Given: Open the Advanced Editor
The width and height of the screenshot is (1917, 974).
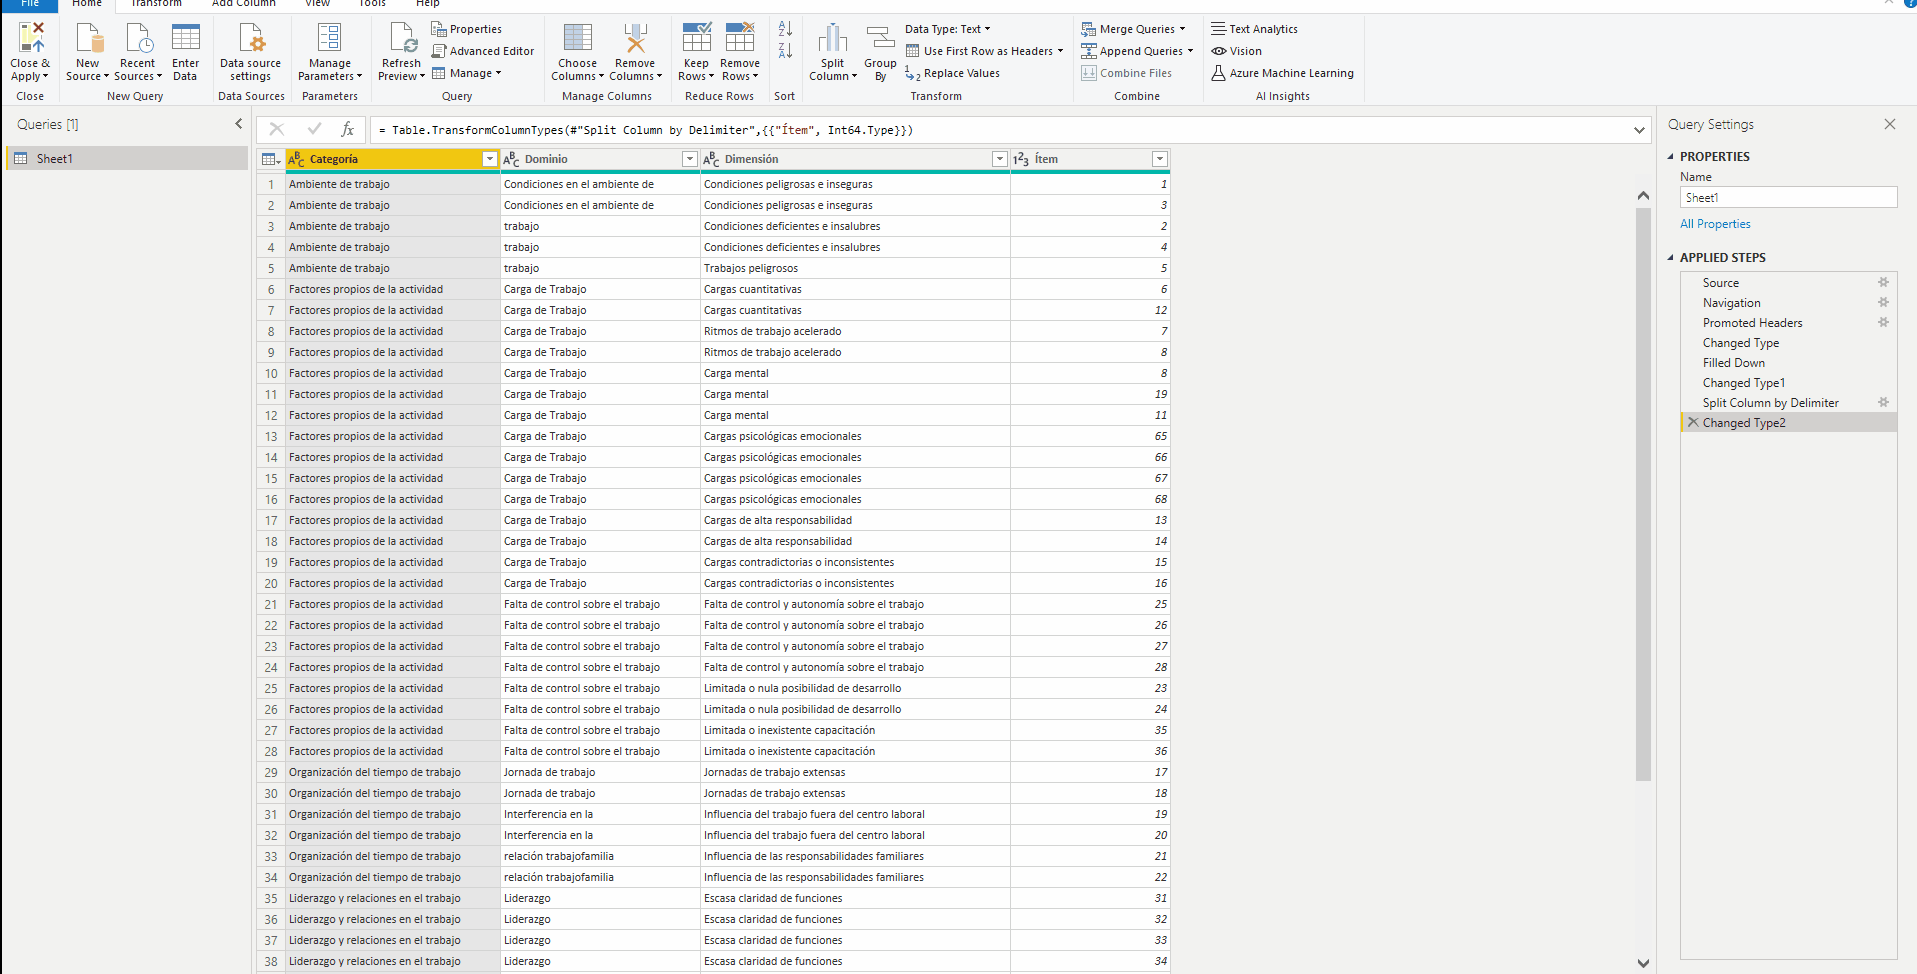Looking at the screenshot, I should click(x=483, y=51).
